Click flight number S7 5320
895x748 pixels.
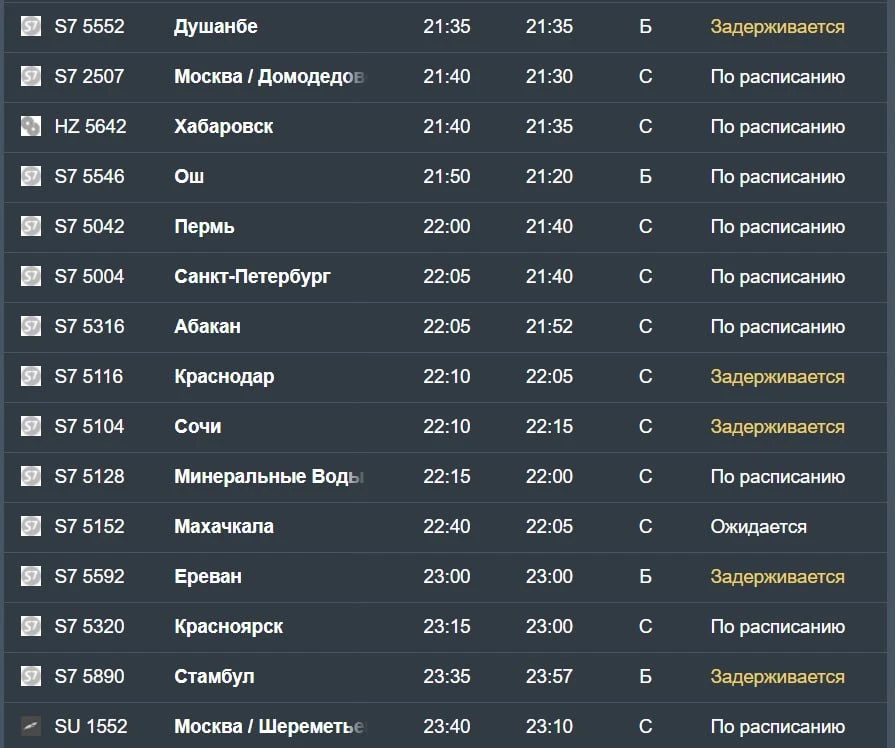tap(89, 626)
